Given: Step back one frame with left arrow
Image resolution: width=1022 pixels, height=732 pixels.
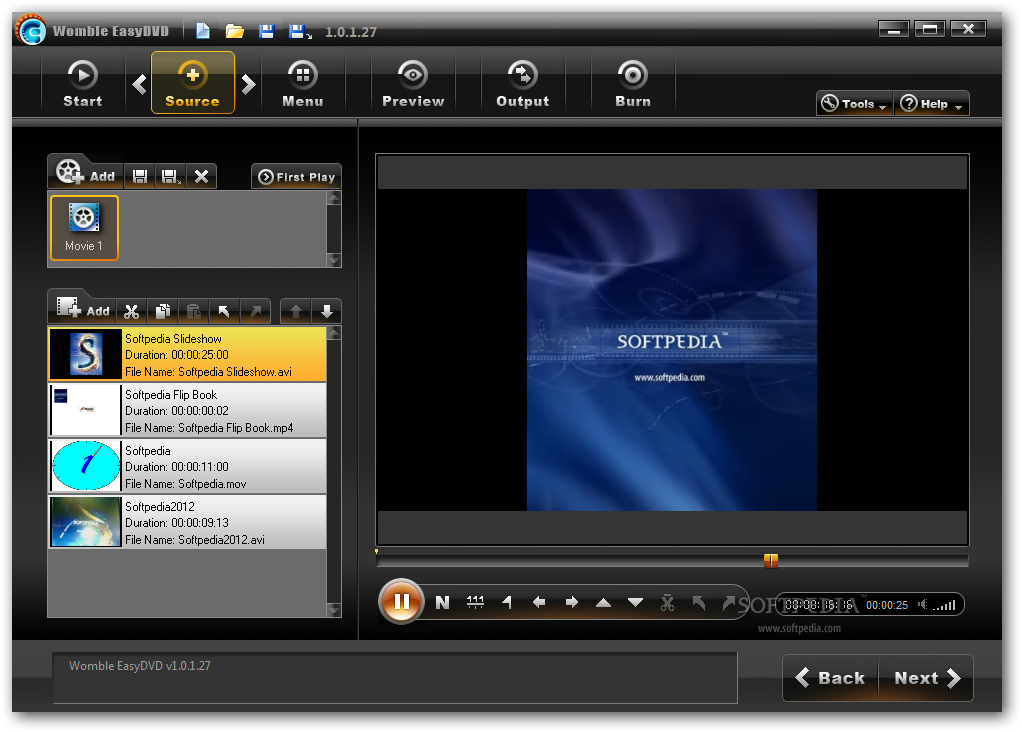Looking at the screenshot, I should pos(539,602).
